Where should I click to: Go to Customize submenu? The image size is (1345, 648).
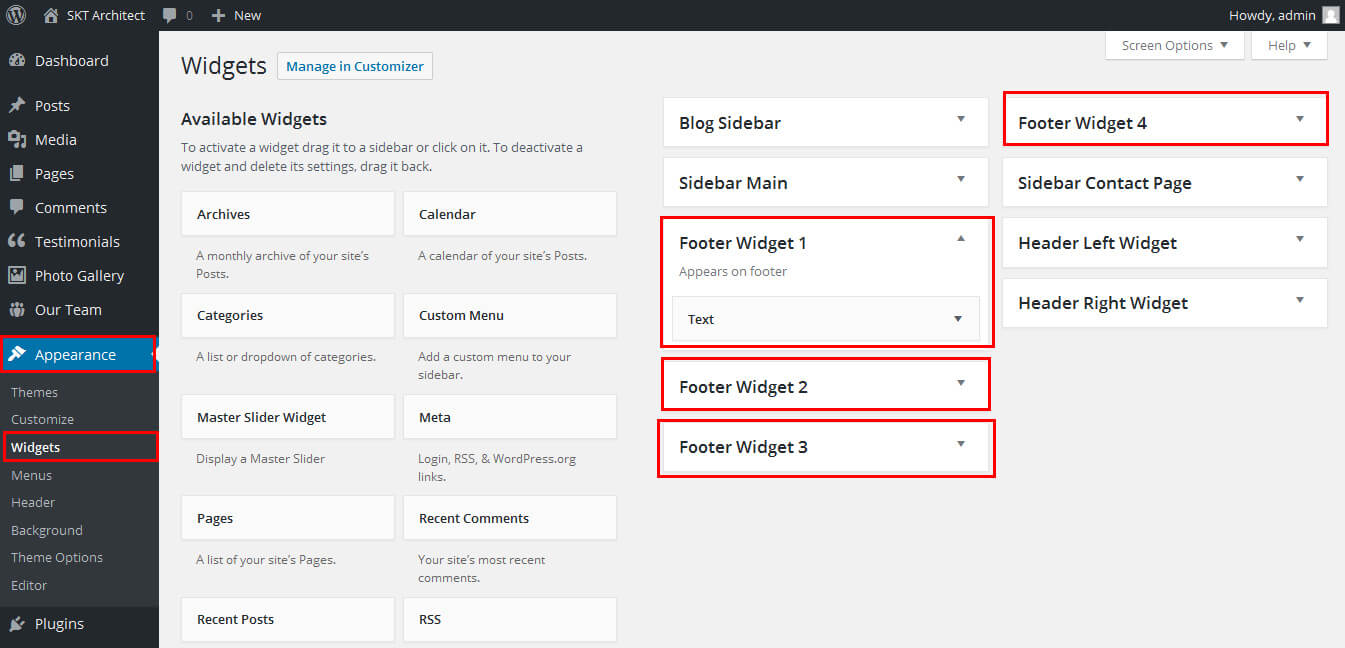[43, 419]
